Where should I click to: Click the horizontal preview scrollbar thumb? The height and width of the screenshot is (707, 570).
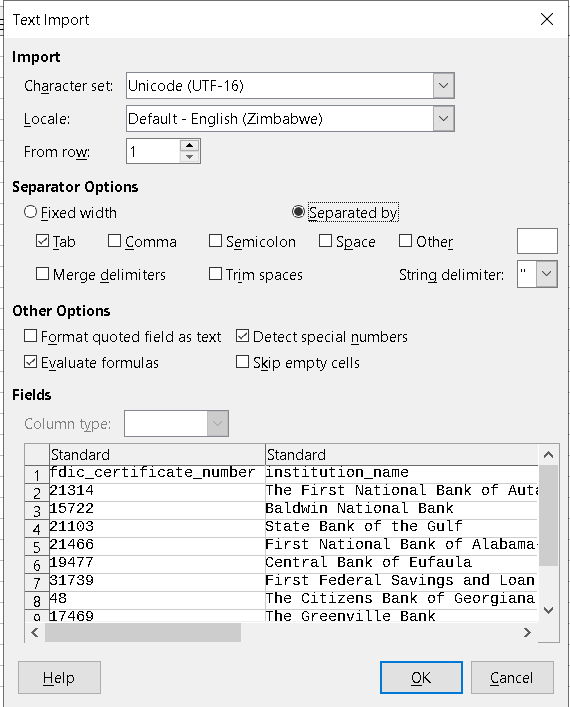point(142,632)
